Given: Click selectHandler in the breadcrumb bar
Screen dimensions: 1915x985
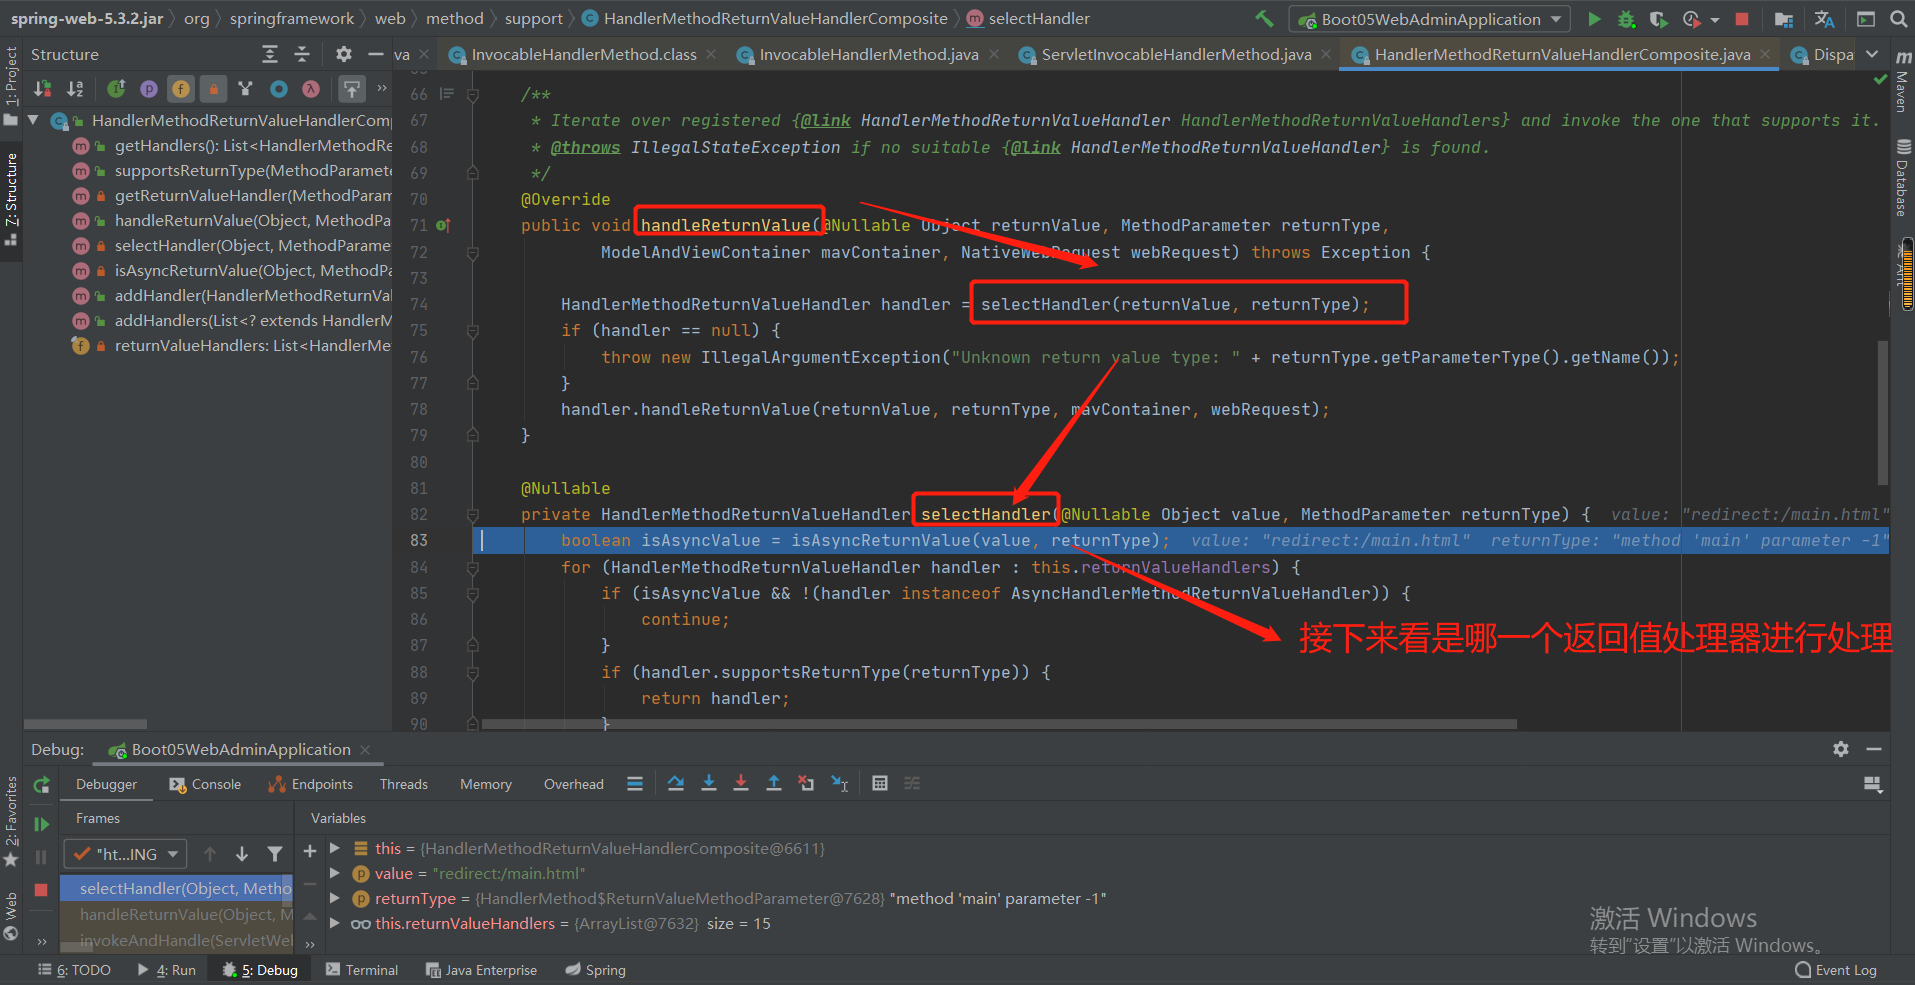Looking at the screenshot, I should click(1028, 18).
